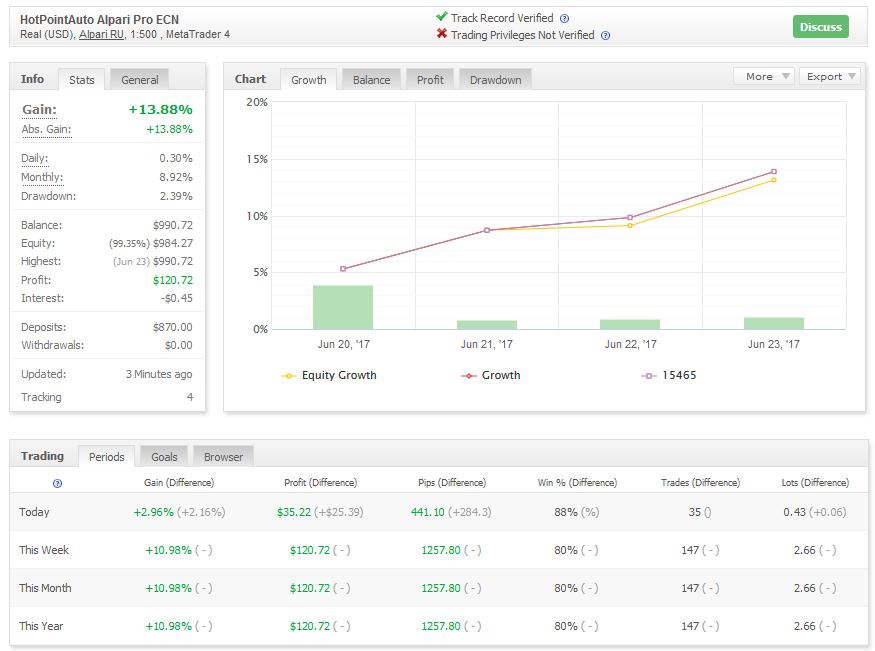Viewport: 875px width, 651px height.
Task: Click the Abs. Gain label
Action: 46,129
